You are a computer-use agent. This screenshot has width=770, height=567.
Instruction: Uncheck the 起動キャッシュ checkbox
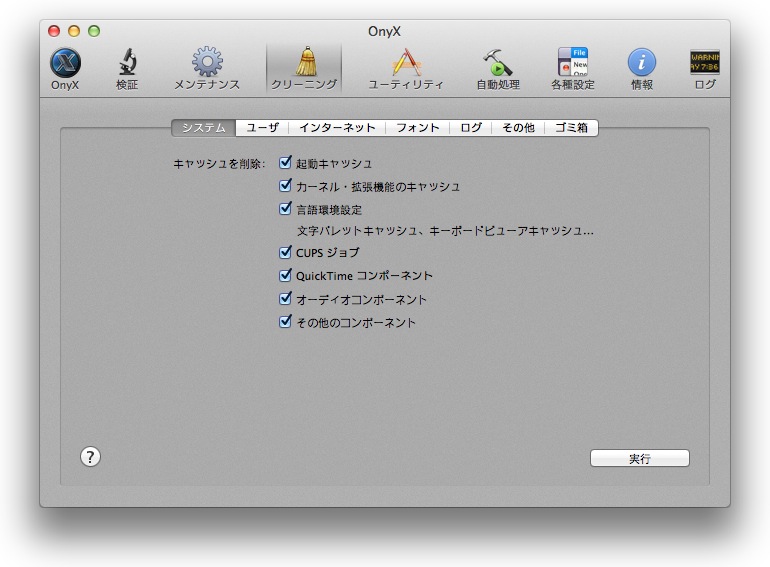286,163
